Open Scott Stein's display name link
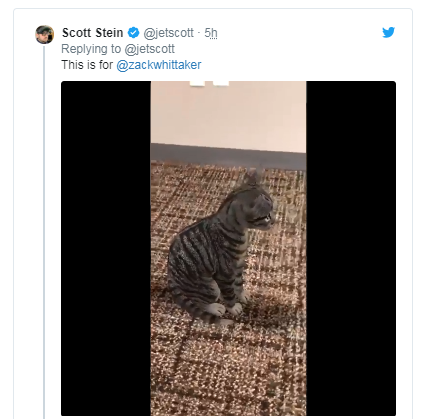This screenshot has height=419, width=429. [x=93, y=33]
